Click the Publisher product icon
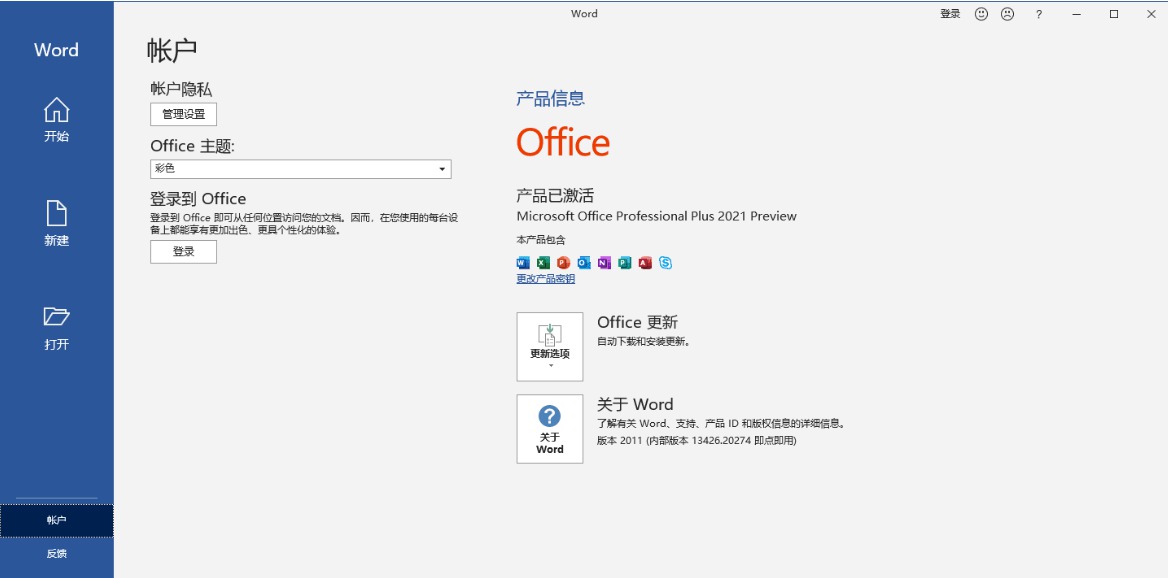 (624, 262)
